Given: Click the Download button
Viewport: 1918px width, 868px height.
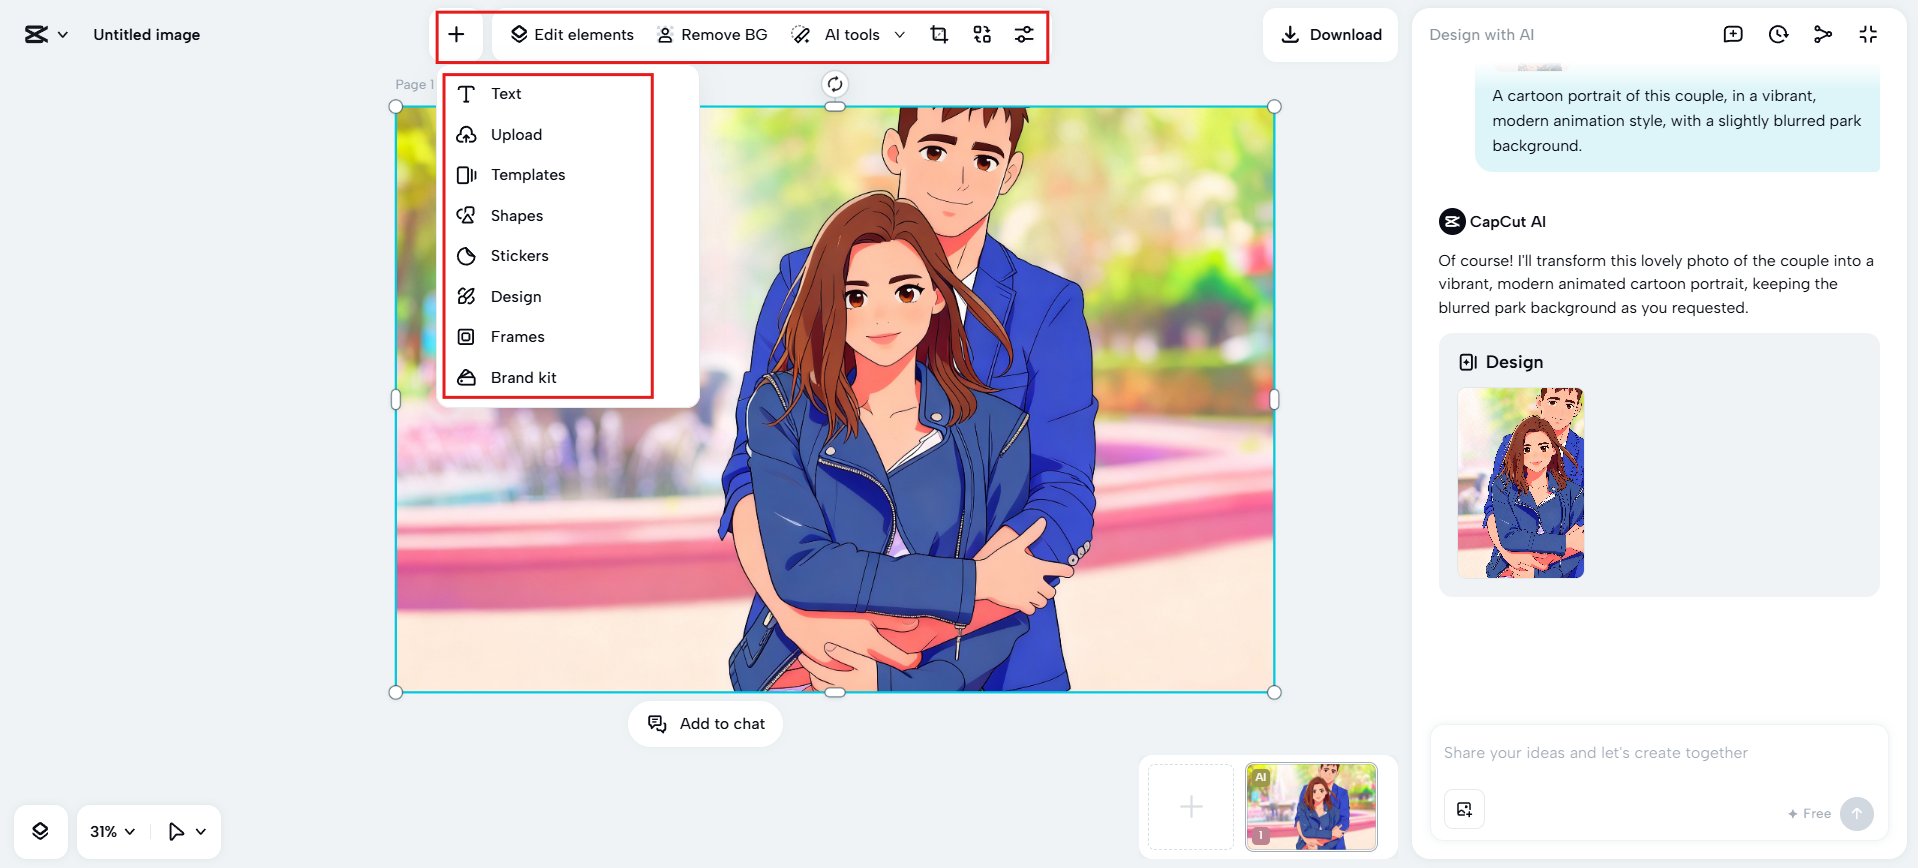Looking at the screenshot, I should [x=1331, y=35].
